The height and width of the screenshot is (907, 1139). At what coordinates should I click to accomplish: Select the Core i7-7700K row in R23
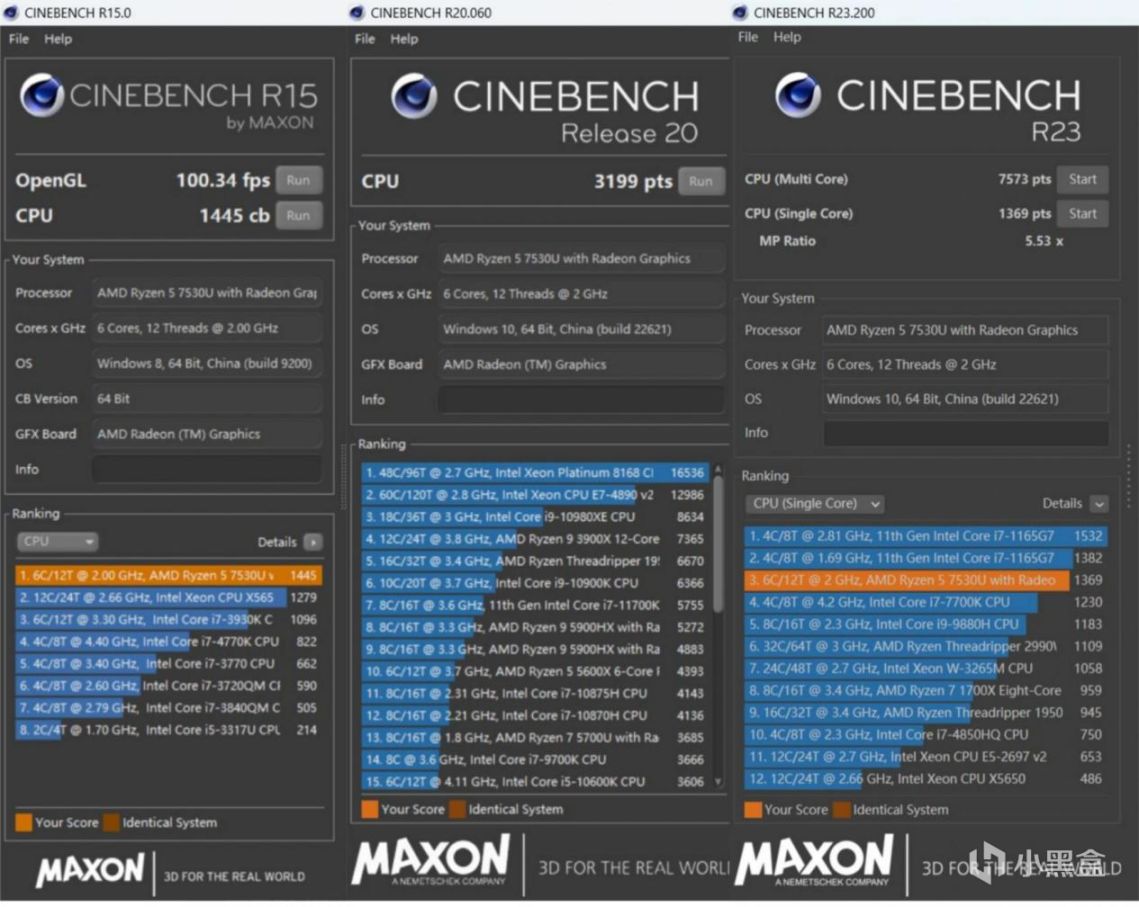click(x=925, y=602)
